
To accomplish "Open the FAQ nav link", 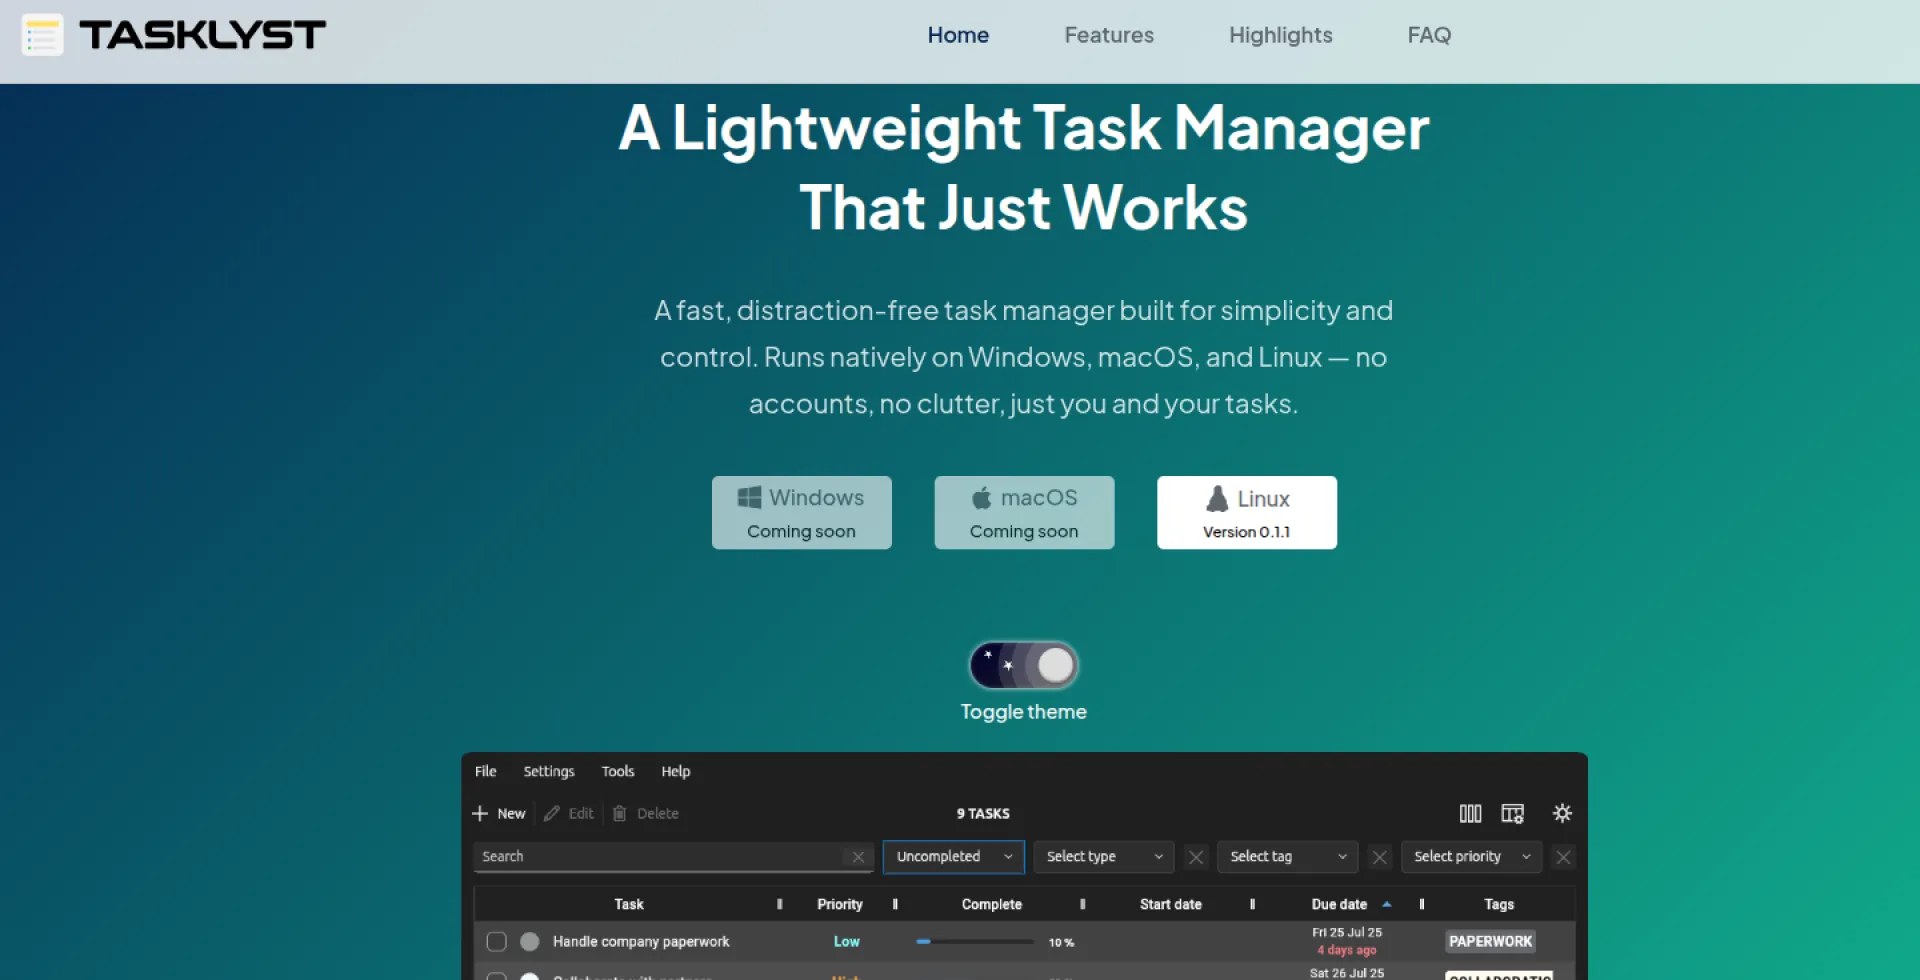I will click(x=1429, y=35).
